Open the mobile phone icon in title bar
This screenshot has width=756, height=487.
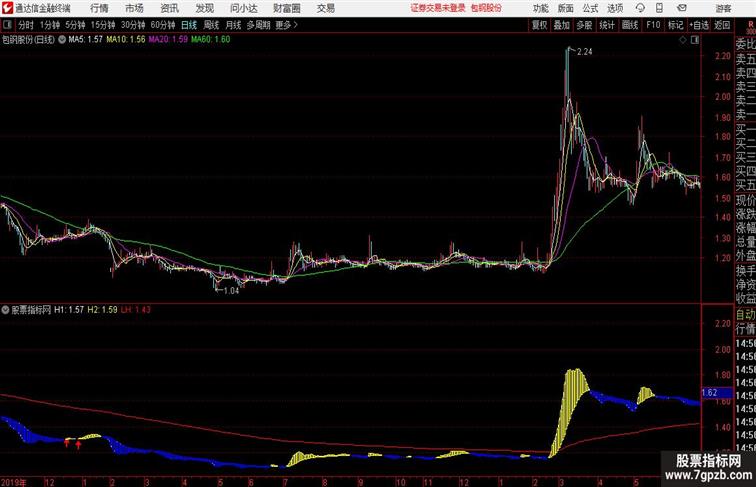click(659, 8)
